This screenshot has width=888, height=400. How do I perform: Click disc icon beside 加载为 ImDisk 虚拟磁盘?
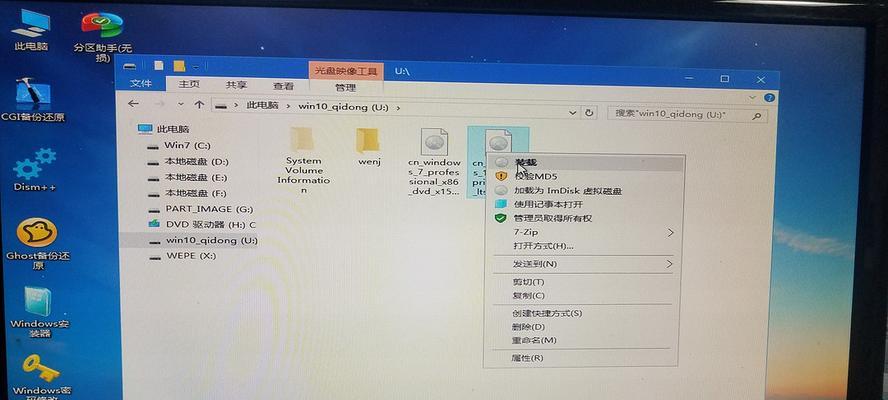[501, 190]
